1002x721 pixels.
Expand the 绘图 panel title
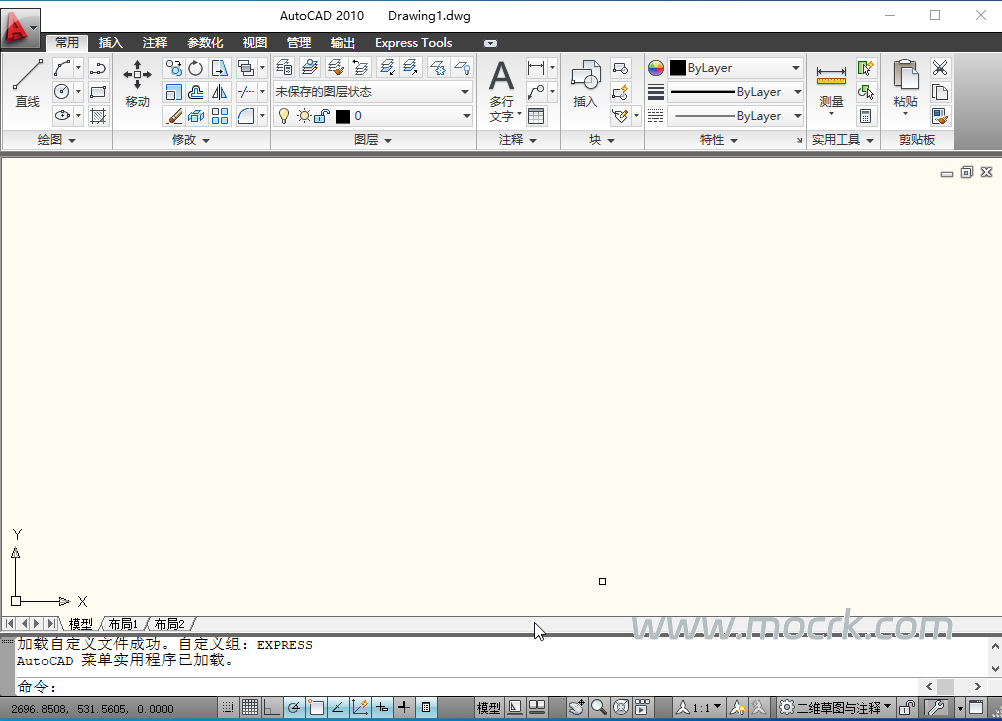point(56,140)
